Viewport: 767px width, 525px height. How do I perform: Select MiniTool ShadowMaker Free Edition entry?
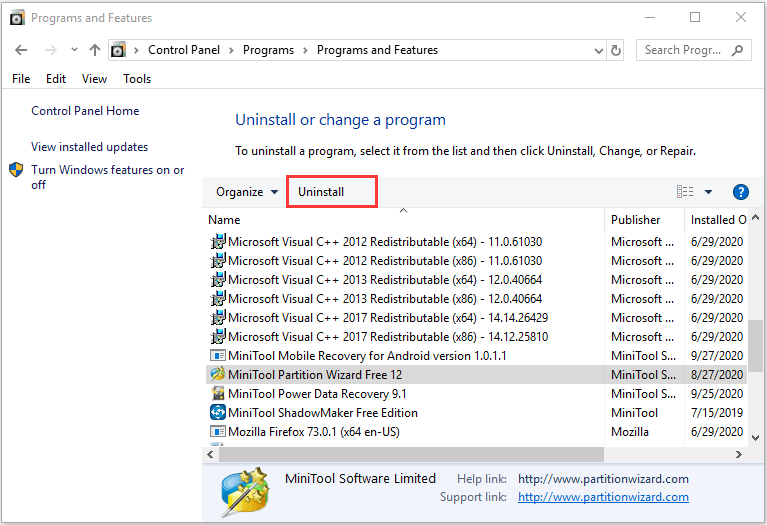point(476,413)
